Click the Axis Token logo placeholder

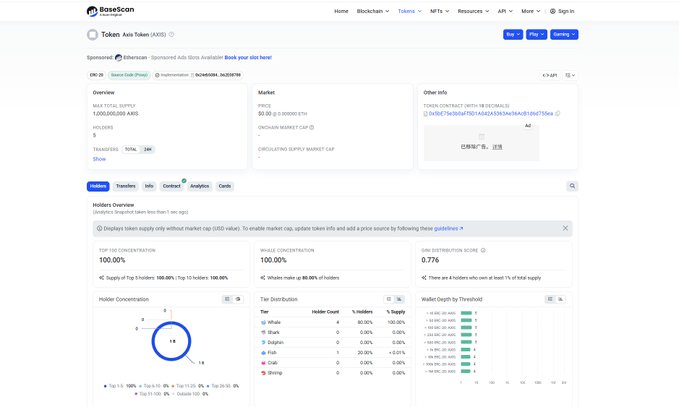(x=92, y=35)
